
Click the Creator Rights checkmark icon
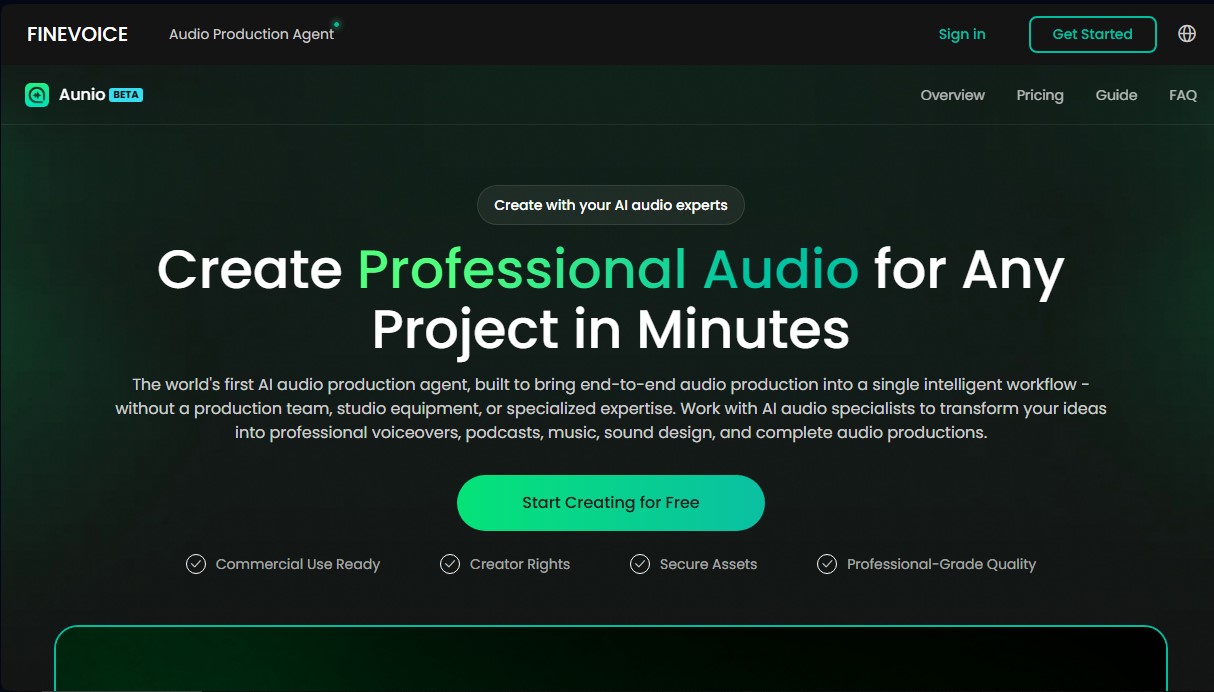(450, 564)
